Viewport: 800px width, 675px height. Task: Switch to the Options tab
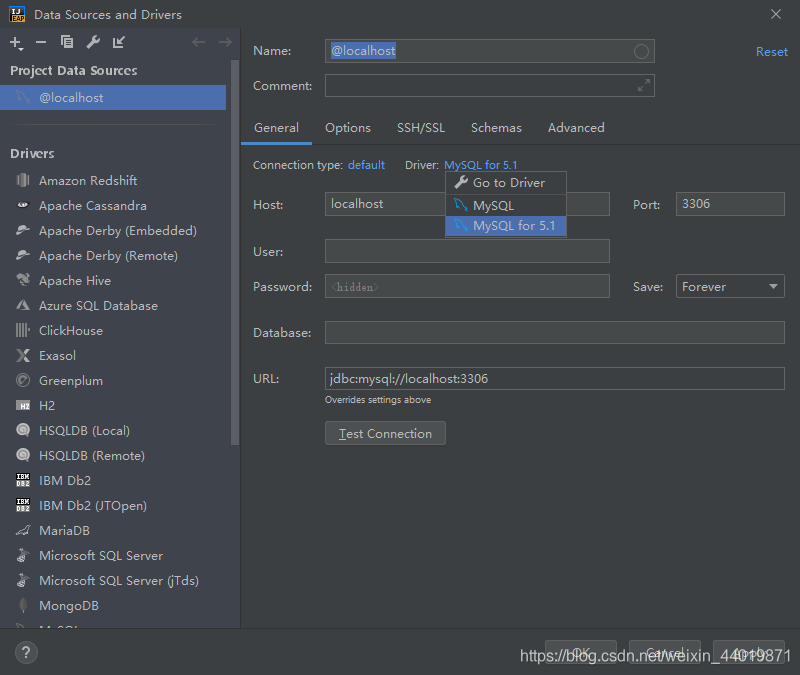[348, 128]
